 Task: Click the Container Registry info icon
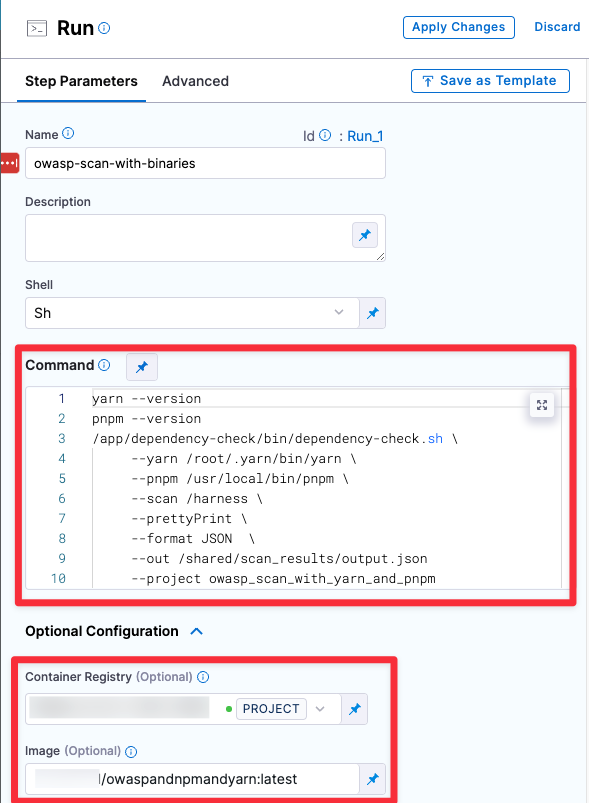tap(203, 677)
